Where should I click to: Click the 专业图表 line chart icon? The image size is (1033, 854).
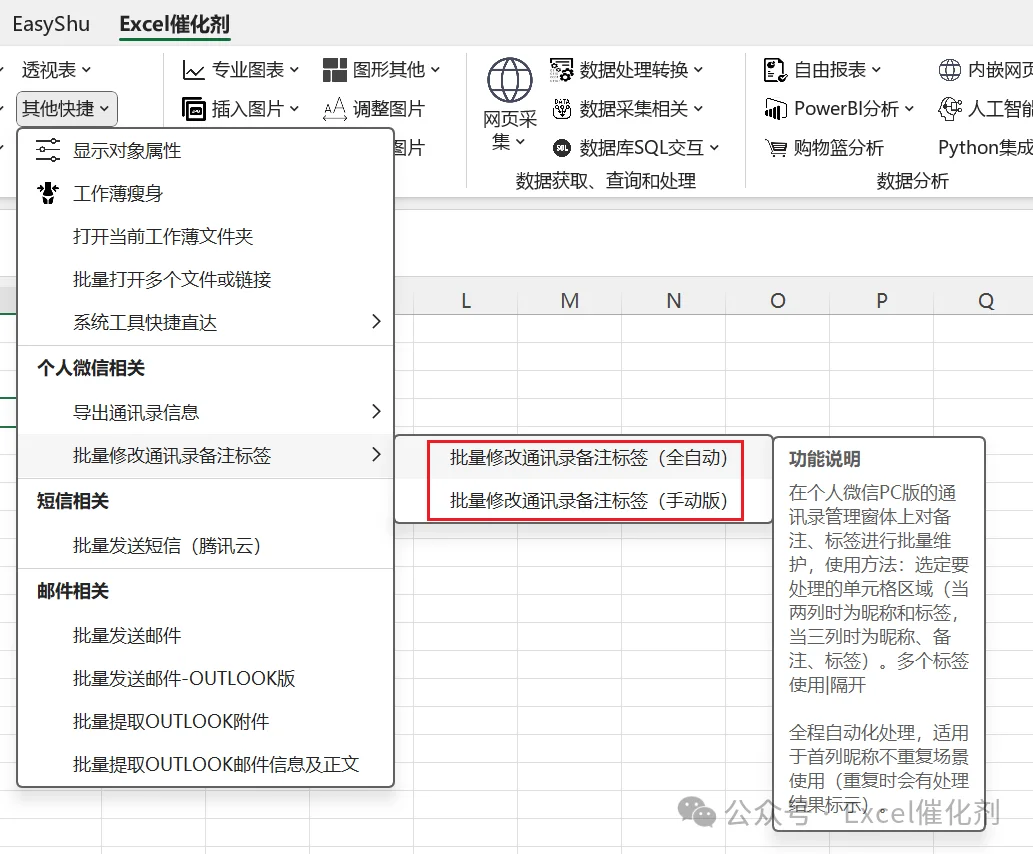[x=193, y=70]
